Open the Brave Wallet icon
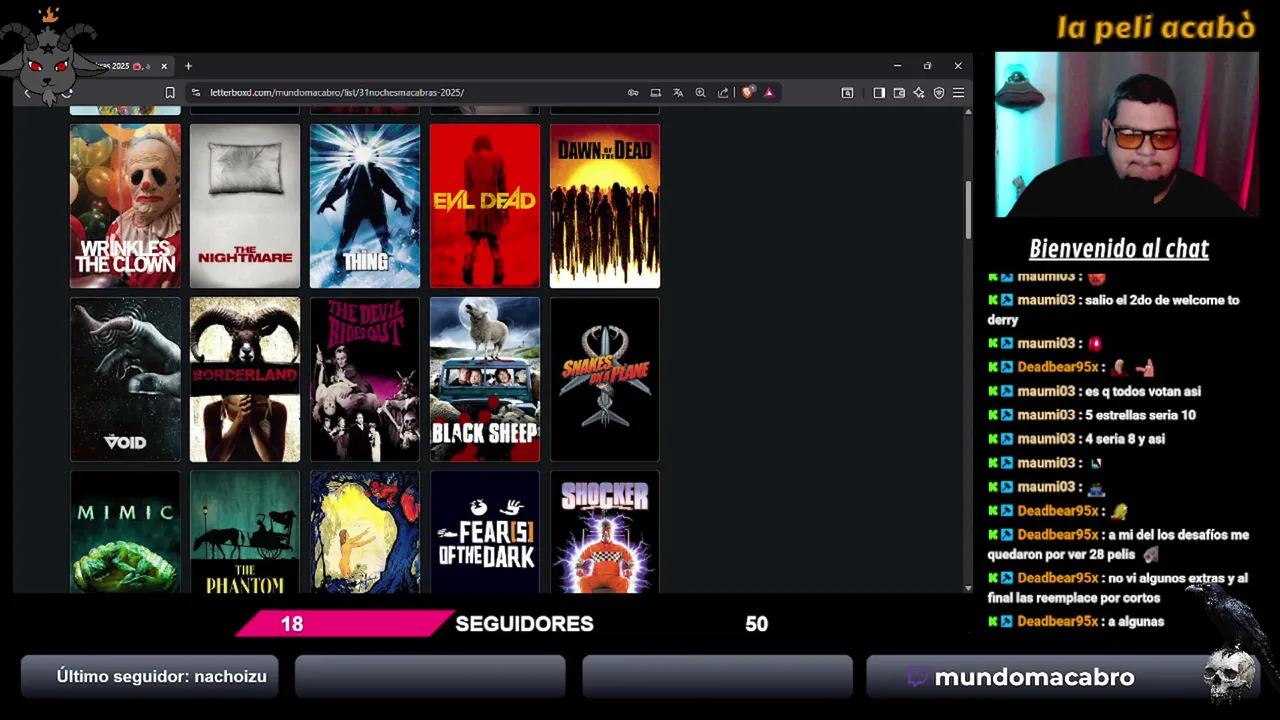The image size is (1280, 720). point(899,93)
